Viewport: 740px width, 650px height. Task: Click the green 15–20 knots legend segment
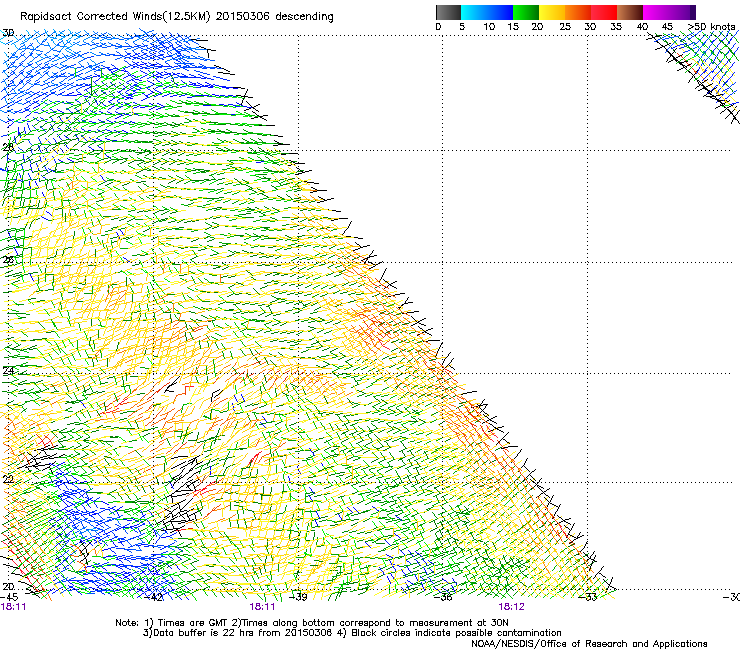tap(526, 12)
